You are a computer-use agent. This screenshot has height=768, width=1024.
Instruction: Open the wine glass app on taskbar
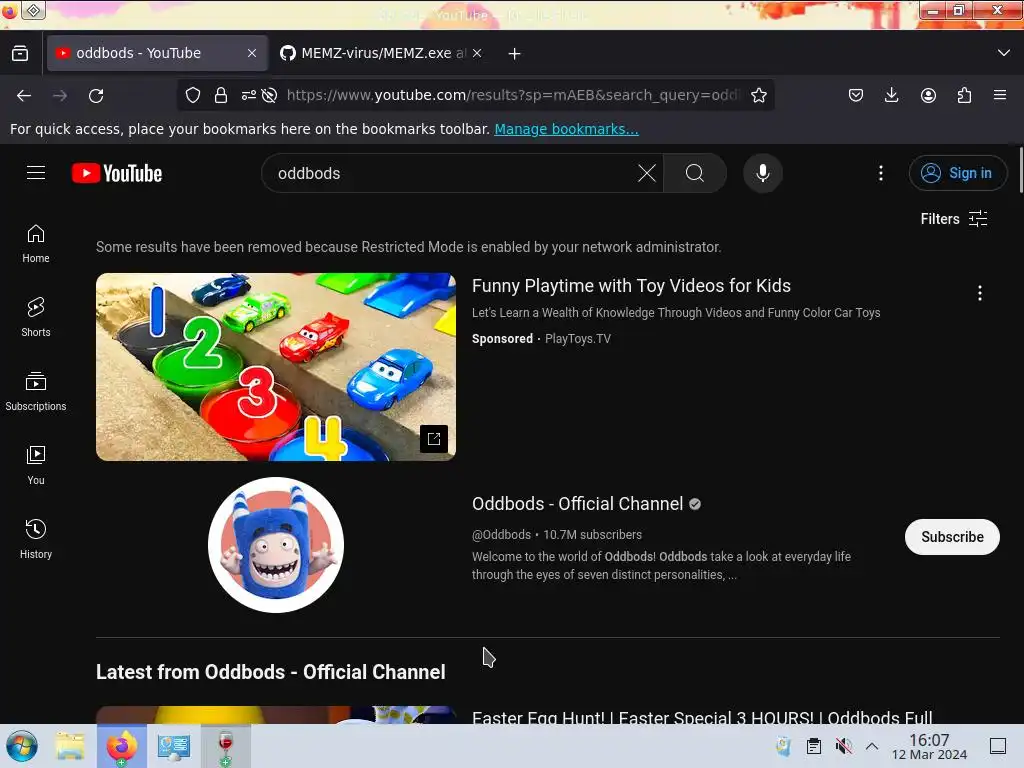tap(225, 746)
